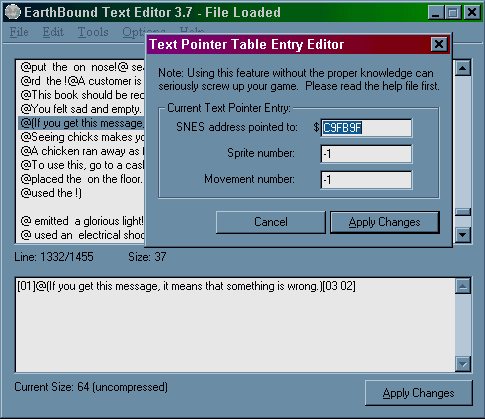Click the SNES address pointed to field

[366, 128]
